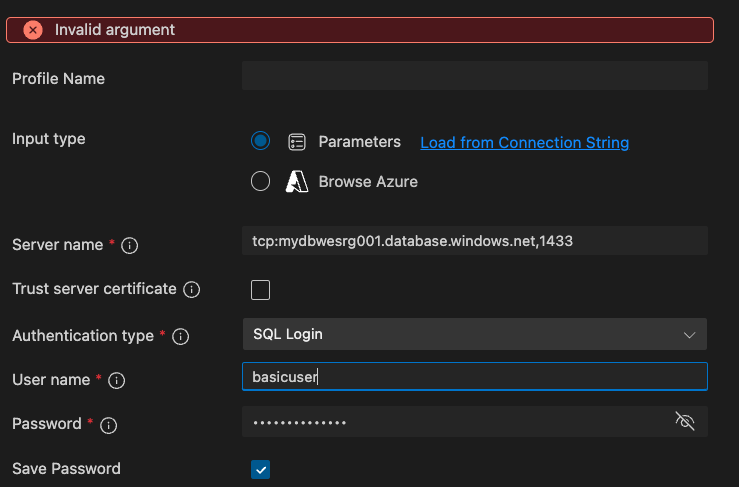Uncheck the Save Password checkbox
Screen dimensions: 739x487
coord(260,470)
